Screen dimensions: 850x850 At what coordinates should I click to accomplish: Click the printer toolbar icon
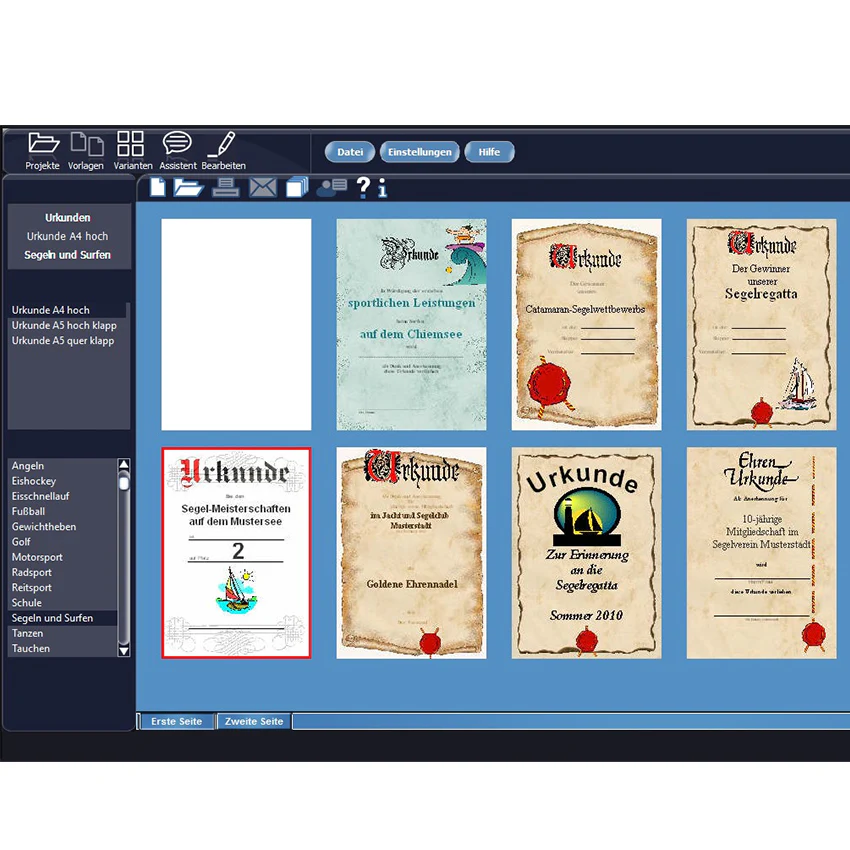(226, 188)
